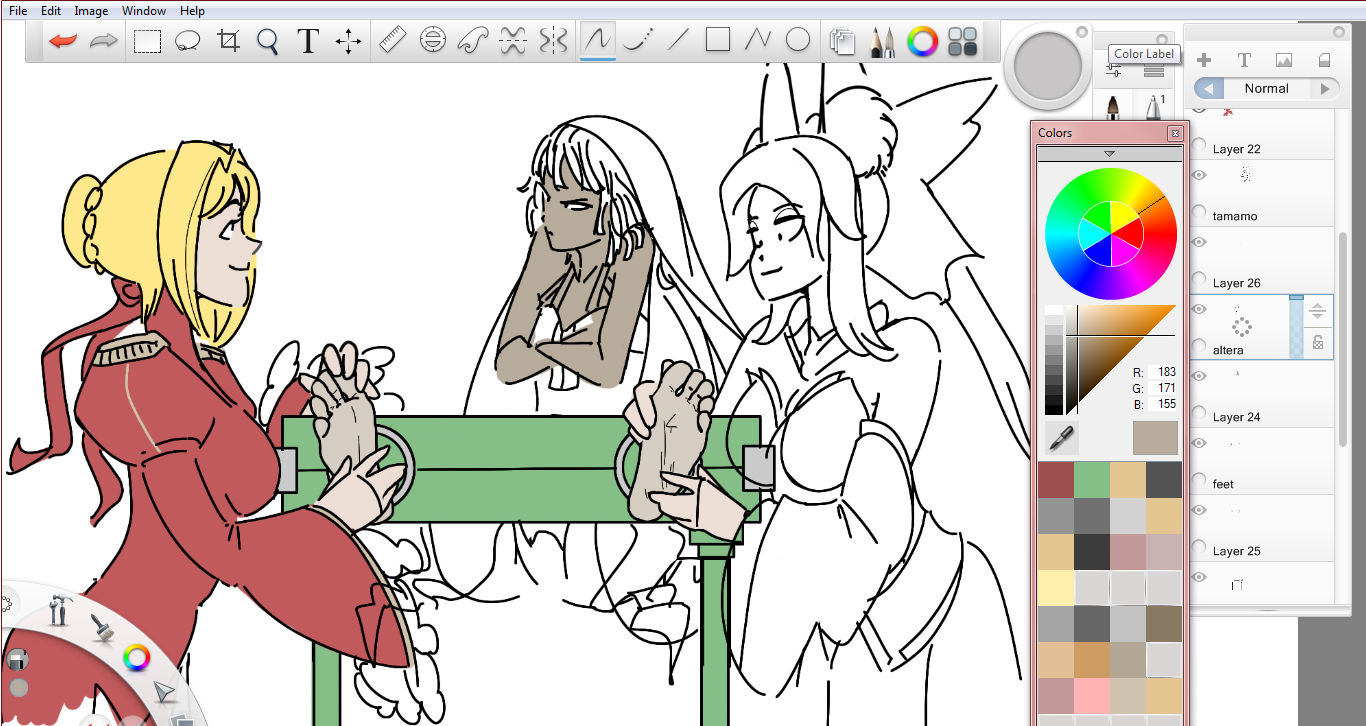1366x726 pixels.
Task: Select the Text tool in the toolbar
Action: (308, 41)
